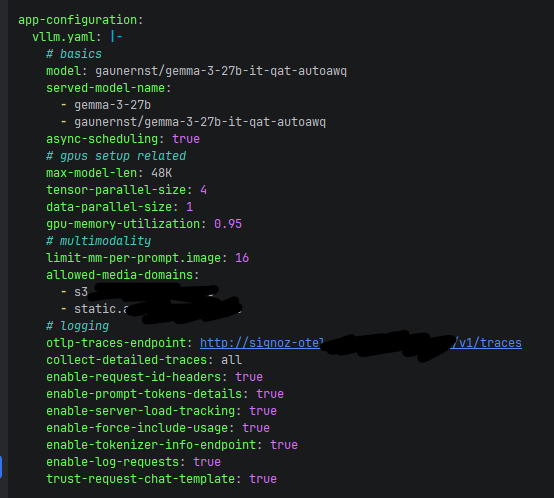Click the trust-request-chat-template key
554x498 pixels.
(143, 479)
